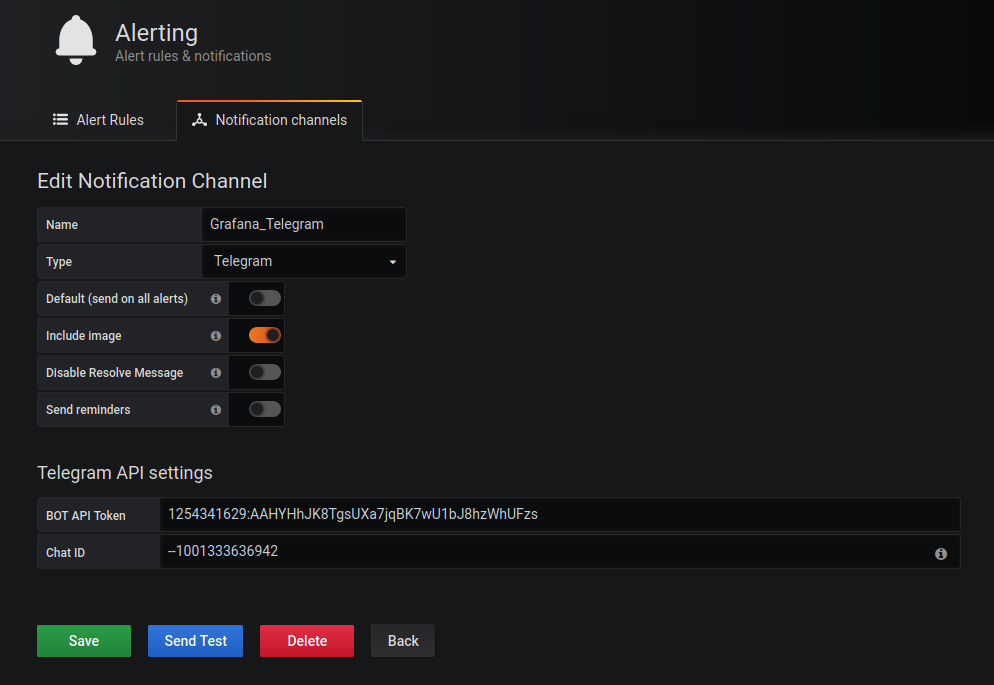This screenshot has height=685, width=994.
Task: Click info icon beside Default (send on all alerts)
Action: (x=216, y=298)
